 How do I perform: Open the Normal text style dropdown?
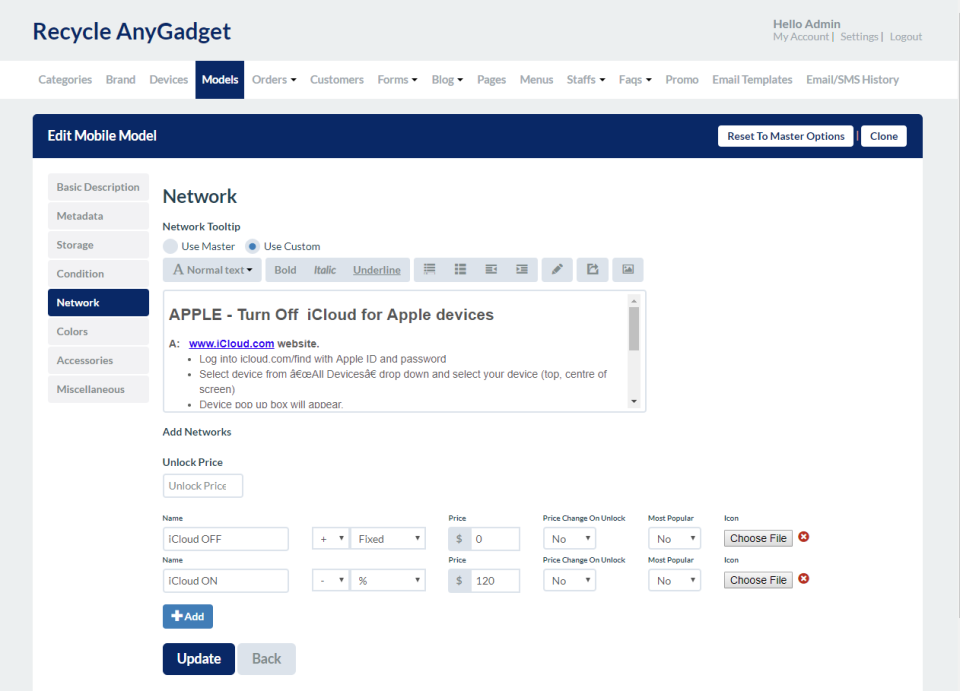211,269
